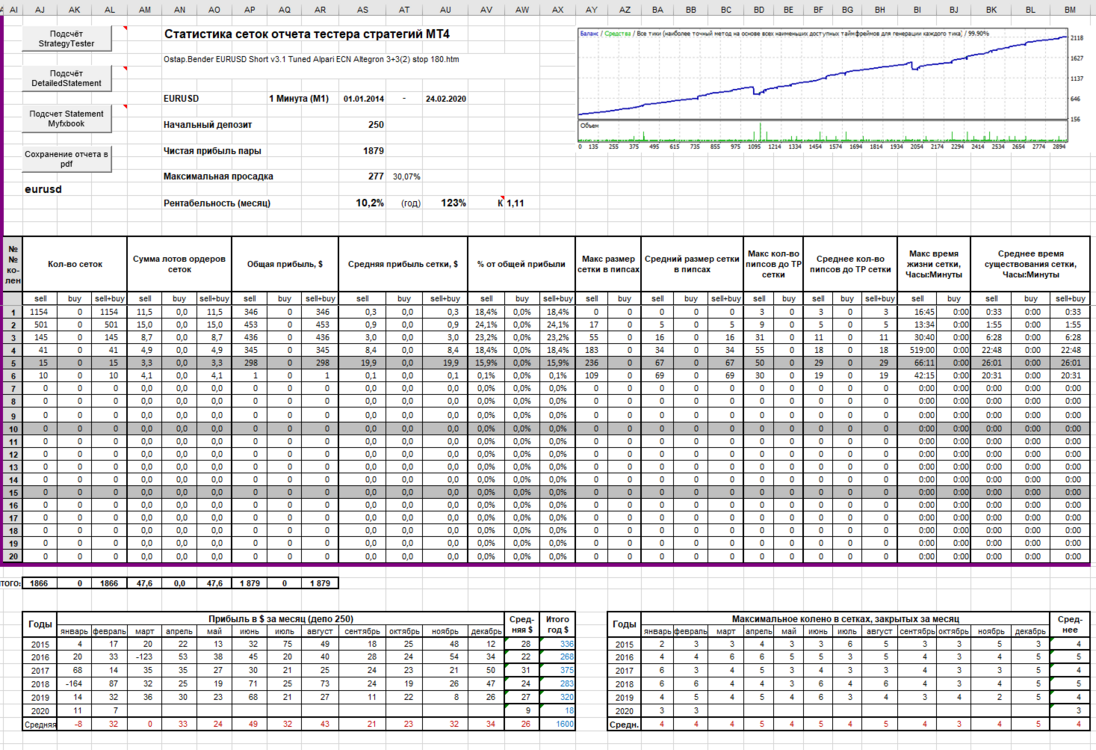The image size is (1096, 750).
Task: Click the Подсчёт DetailedStatement button
Action: [x=66, y=78]
